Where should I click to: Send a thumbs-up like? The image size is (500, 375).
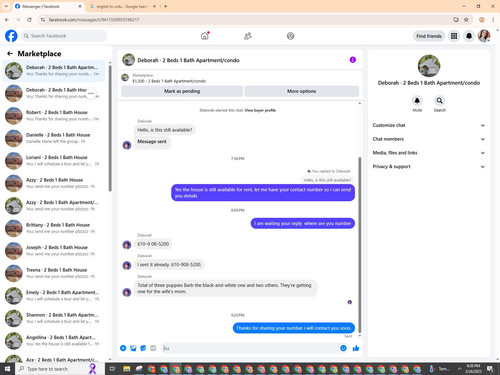[356, 348]
